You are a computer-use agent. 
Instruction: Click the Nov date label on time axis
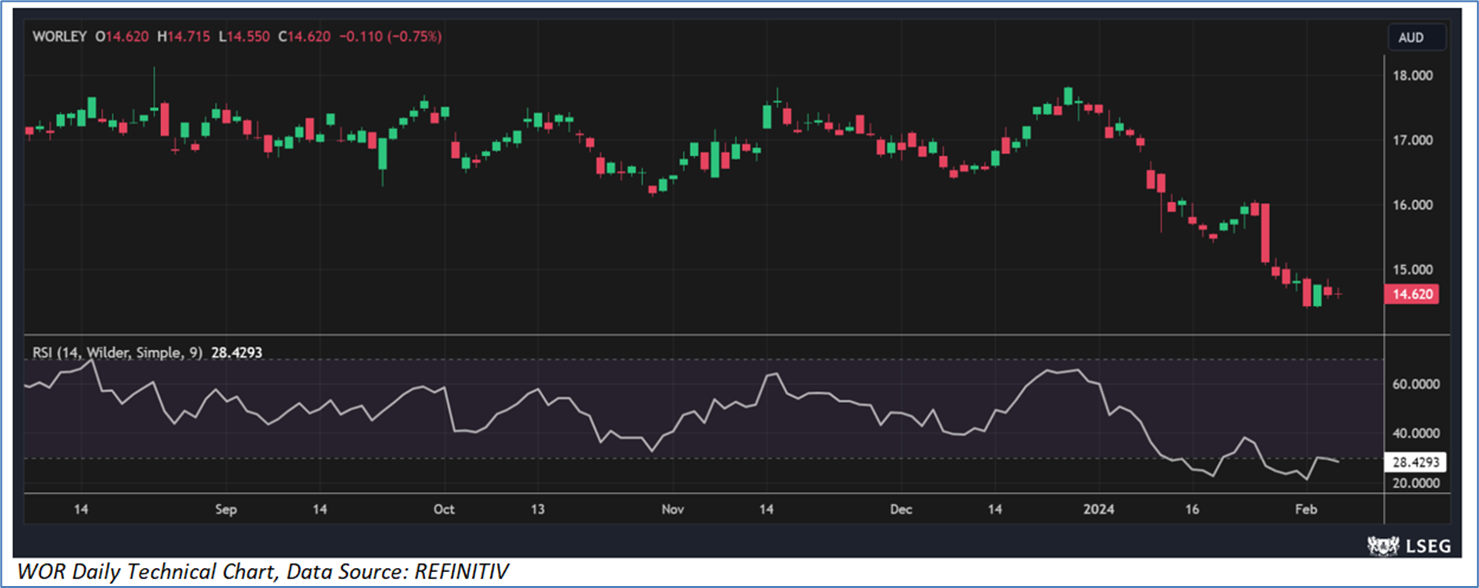coord(673,509)
